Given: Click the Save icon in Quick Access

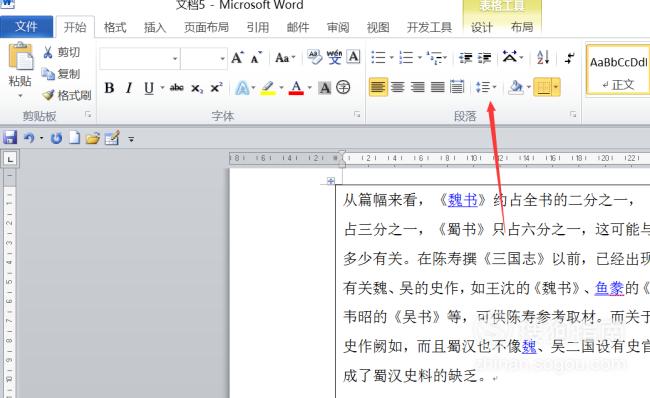Looking at the screenshot, I should click(10, 138).
